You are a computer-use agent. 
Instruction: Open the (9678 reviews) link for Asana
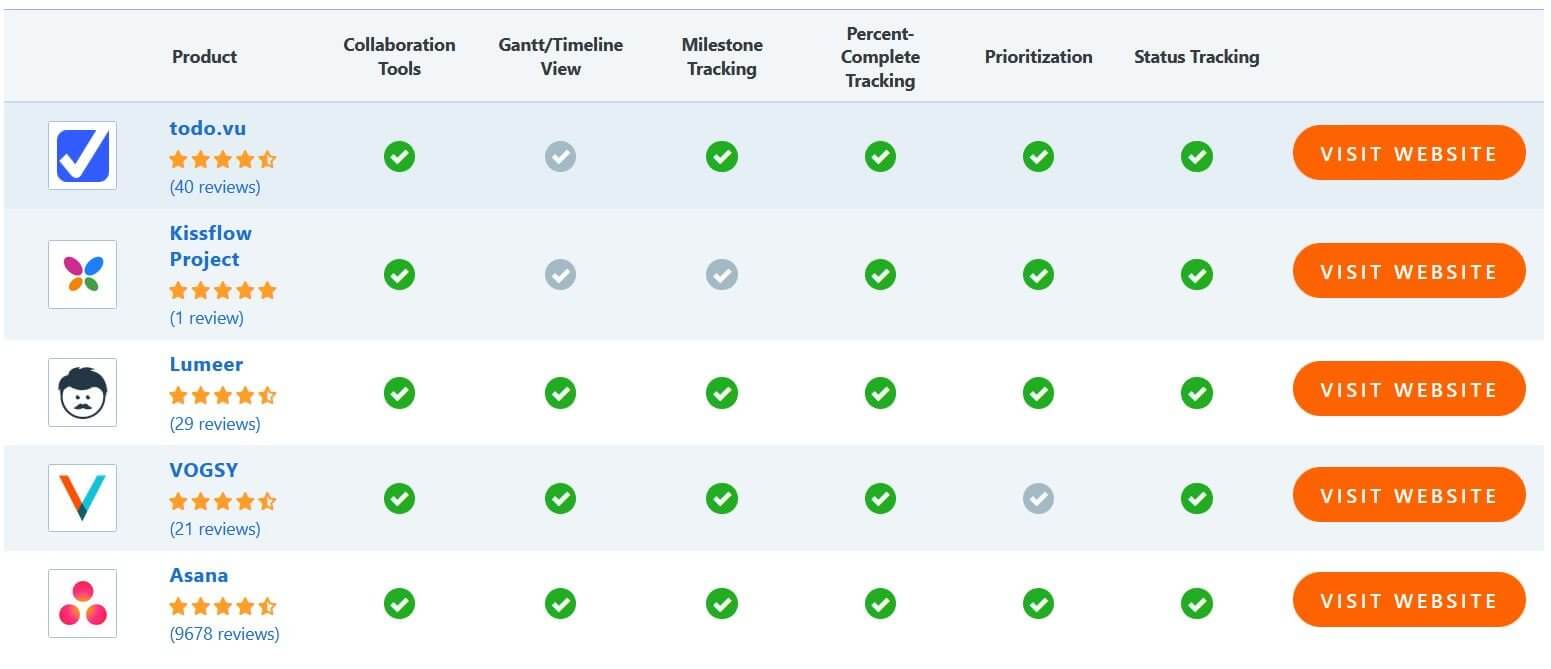(x=222, y=634)
